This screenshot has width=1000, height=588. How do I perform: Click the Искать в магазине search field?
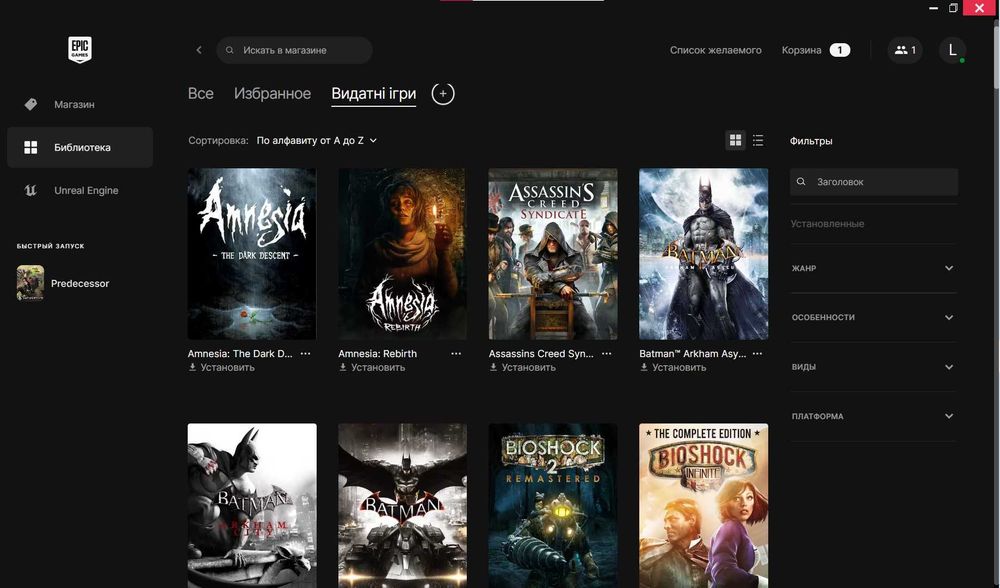tap(295, 50)
